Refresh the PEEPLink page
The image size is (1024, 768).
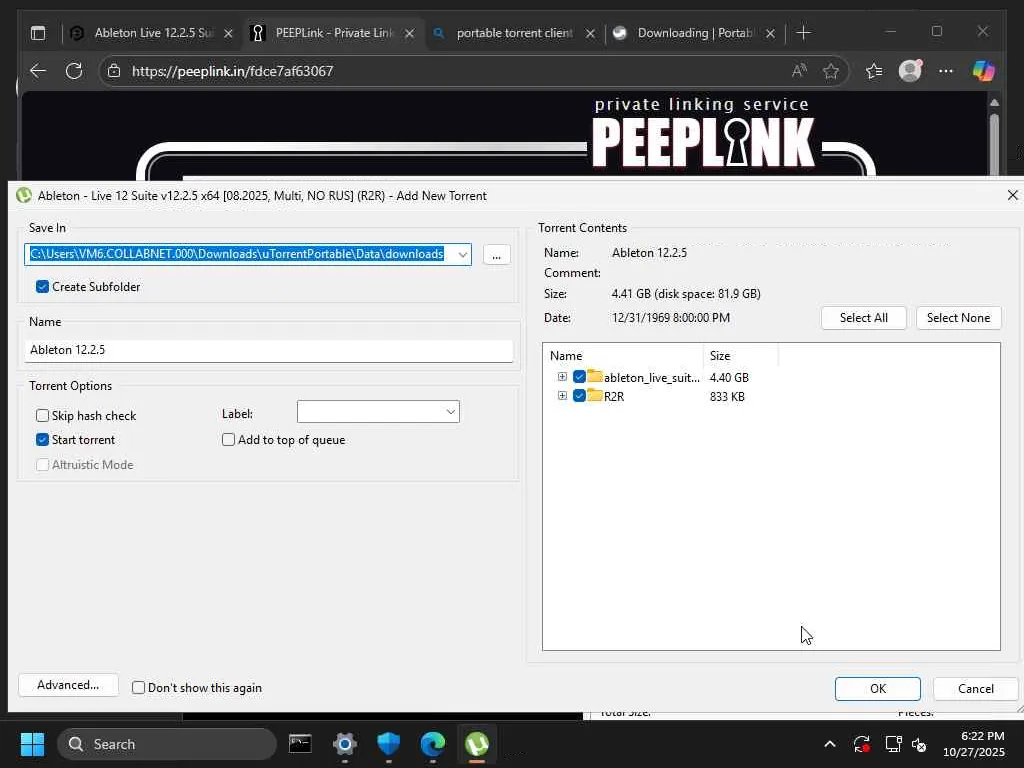(74, 71)
